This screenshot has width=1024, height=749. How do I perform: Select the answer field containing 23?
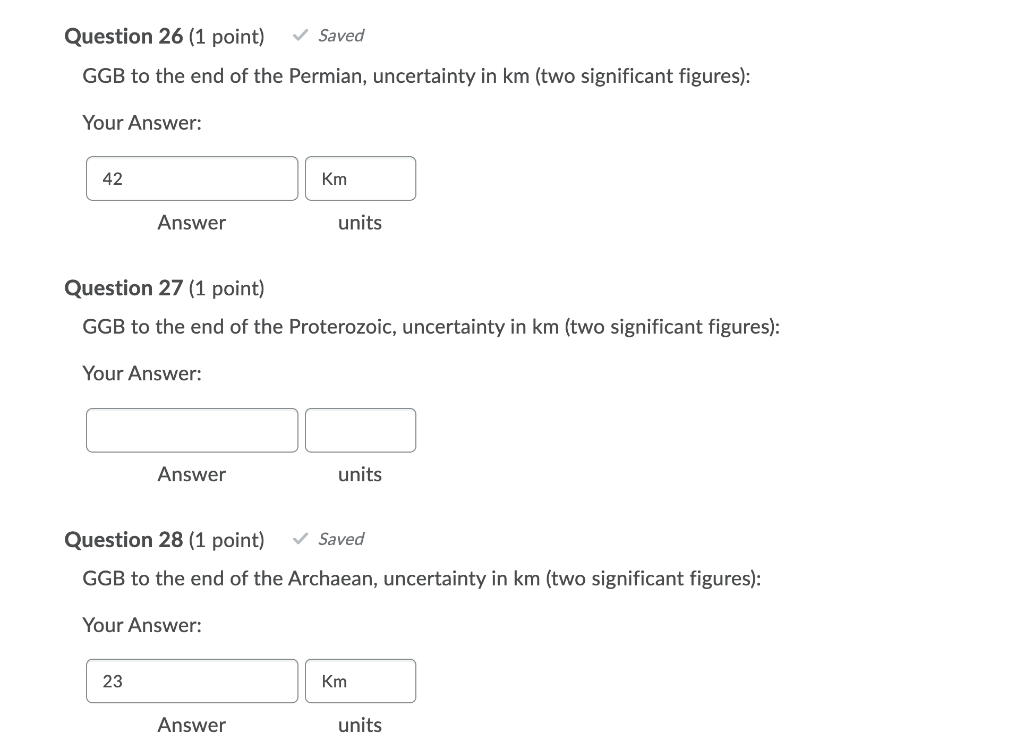pyautogui.click(x=191, y=681)
